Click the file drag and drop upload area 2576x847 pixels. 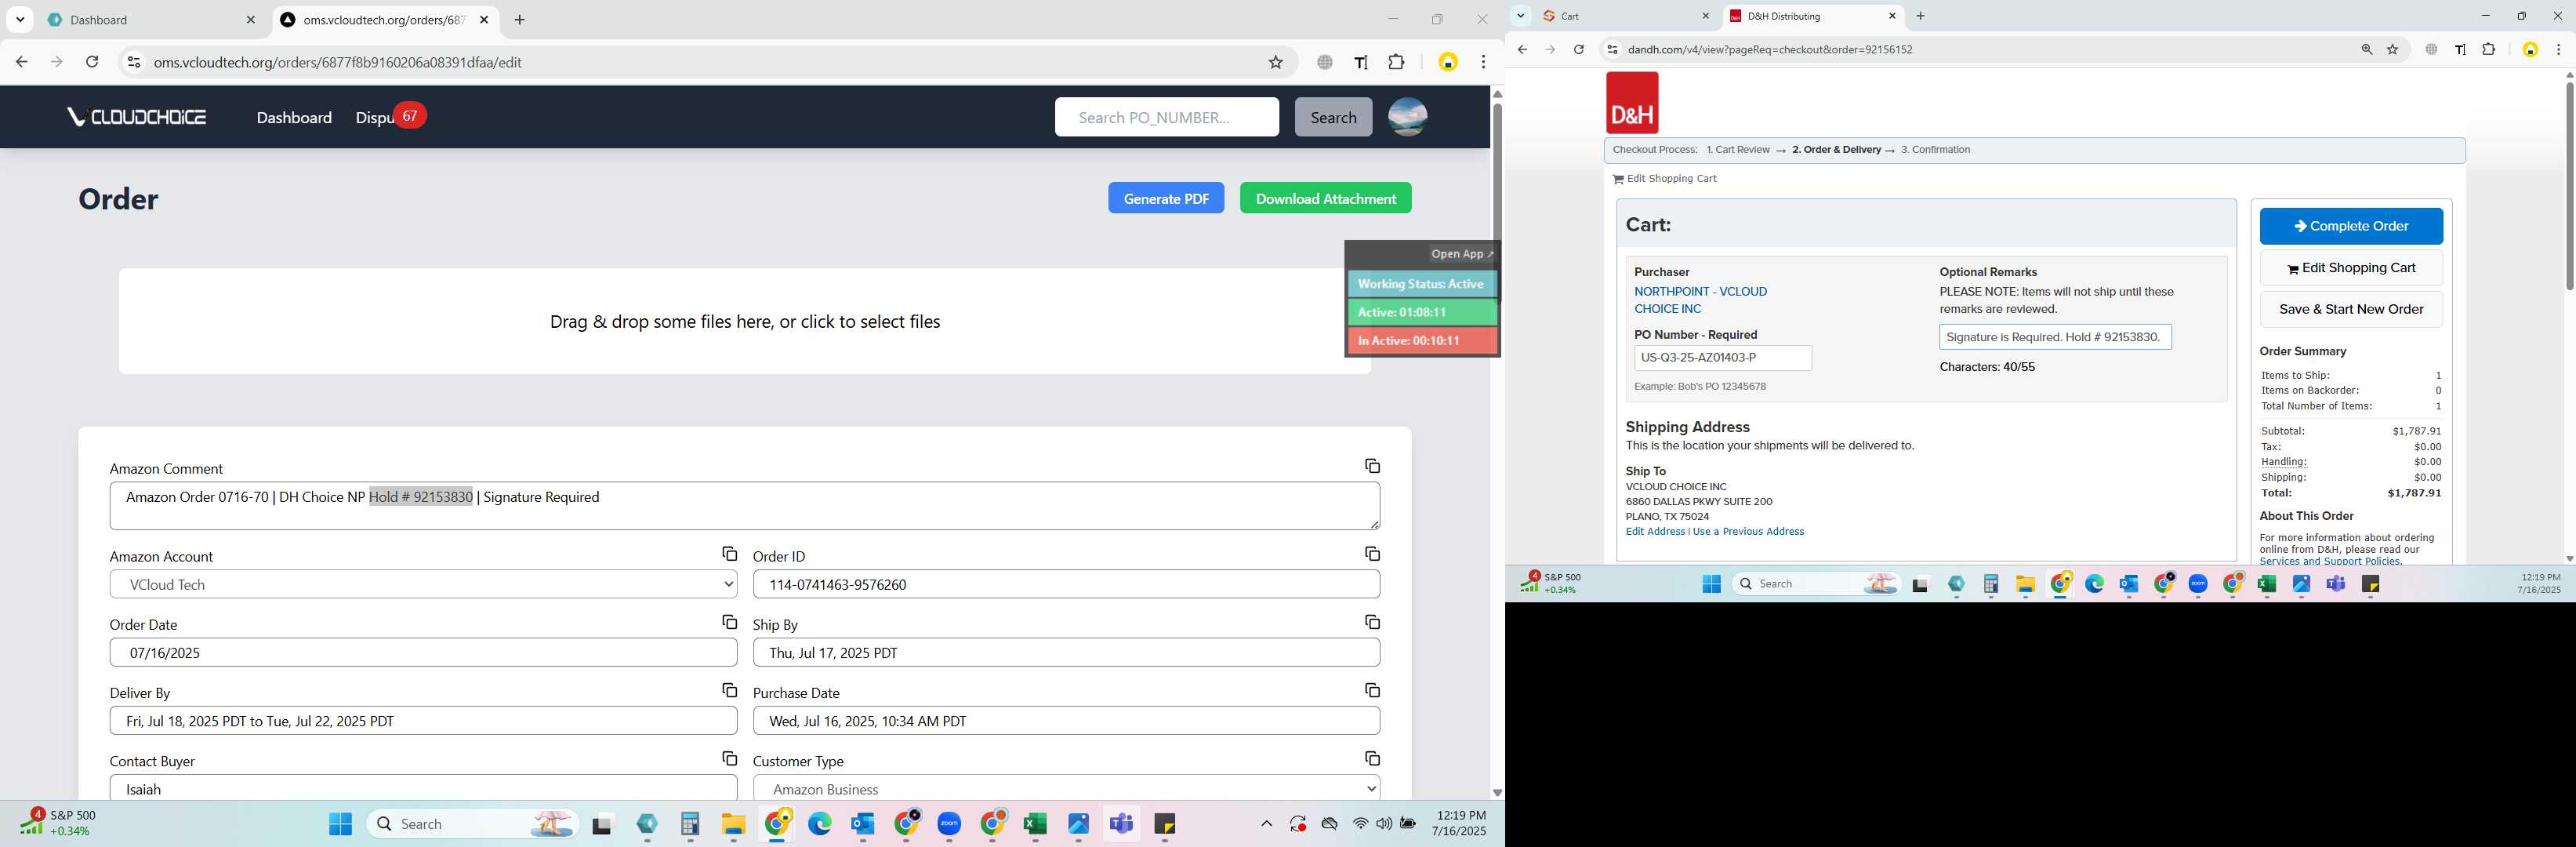coord(744,321)
